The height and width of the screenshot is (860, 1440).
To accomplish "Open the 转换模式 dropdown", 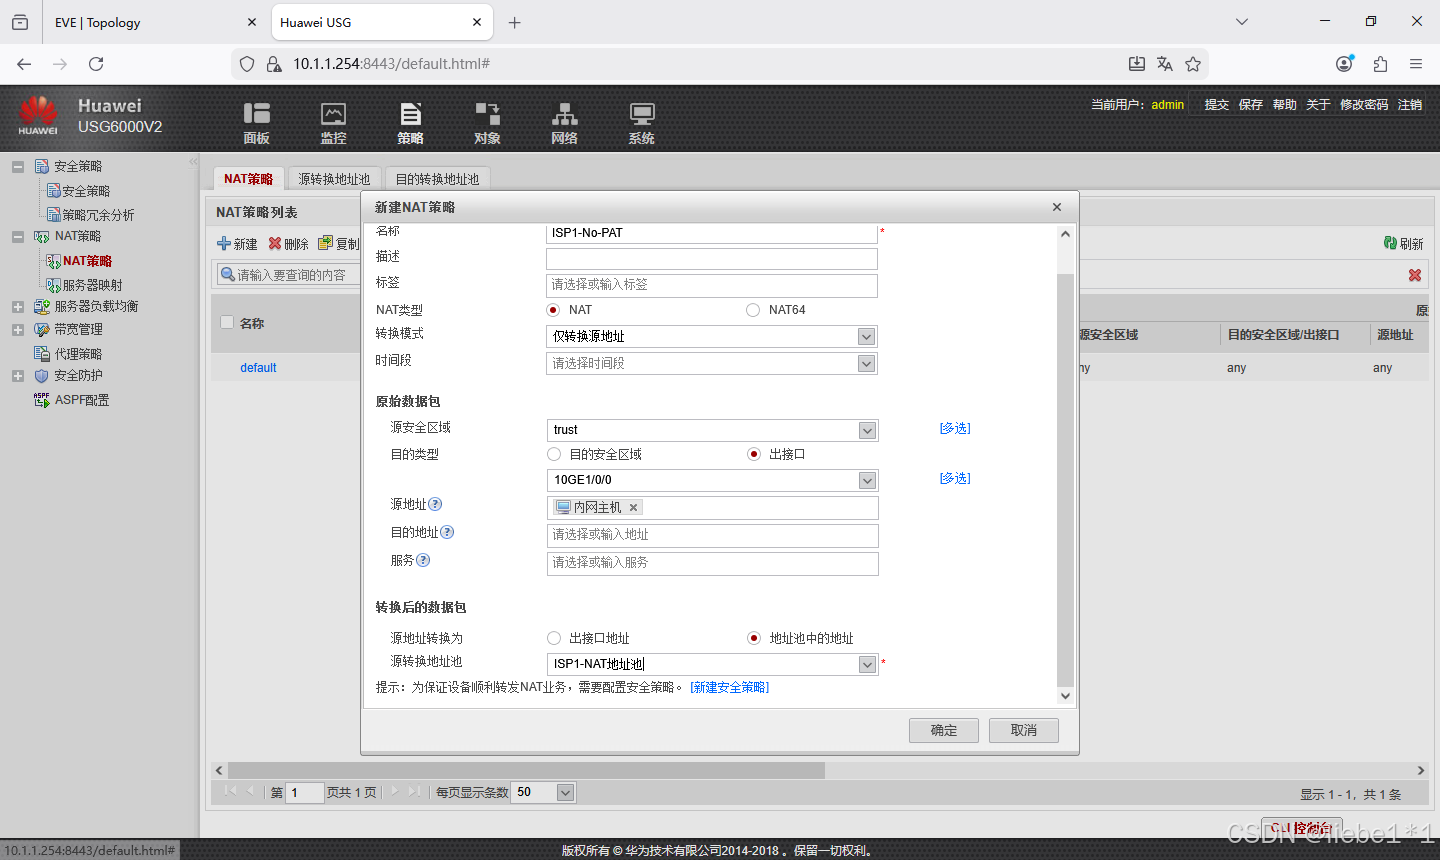I will point(867,337).
